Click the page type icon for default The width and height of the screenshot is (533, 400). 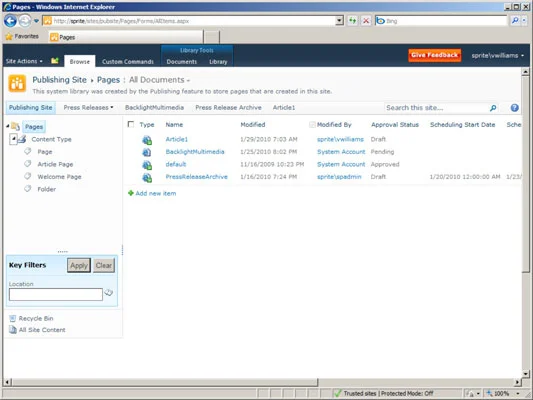tap(147, 165)
